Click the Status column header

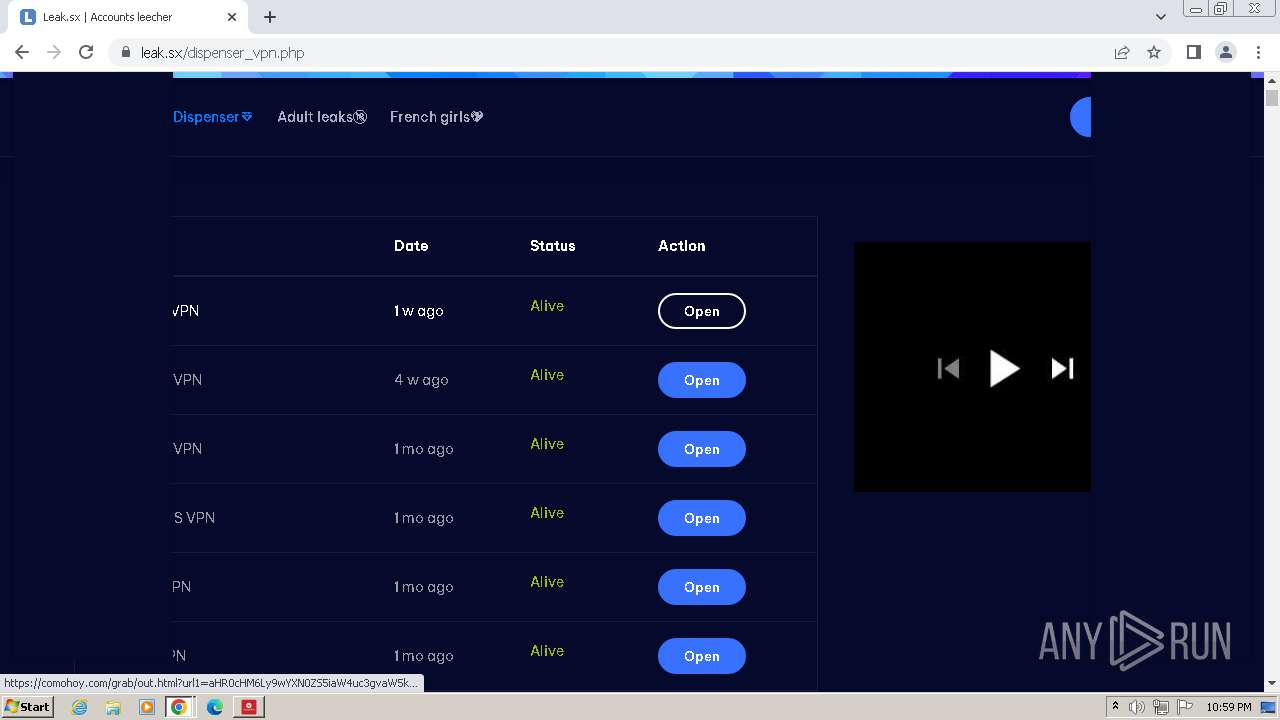(x=552, y=246)
